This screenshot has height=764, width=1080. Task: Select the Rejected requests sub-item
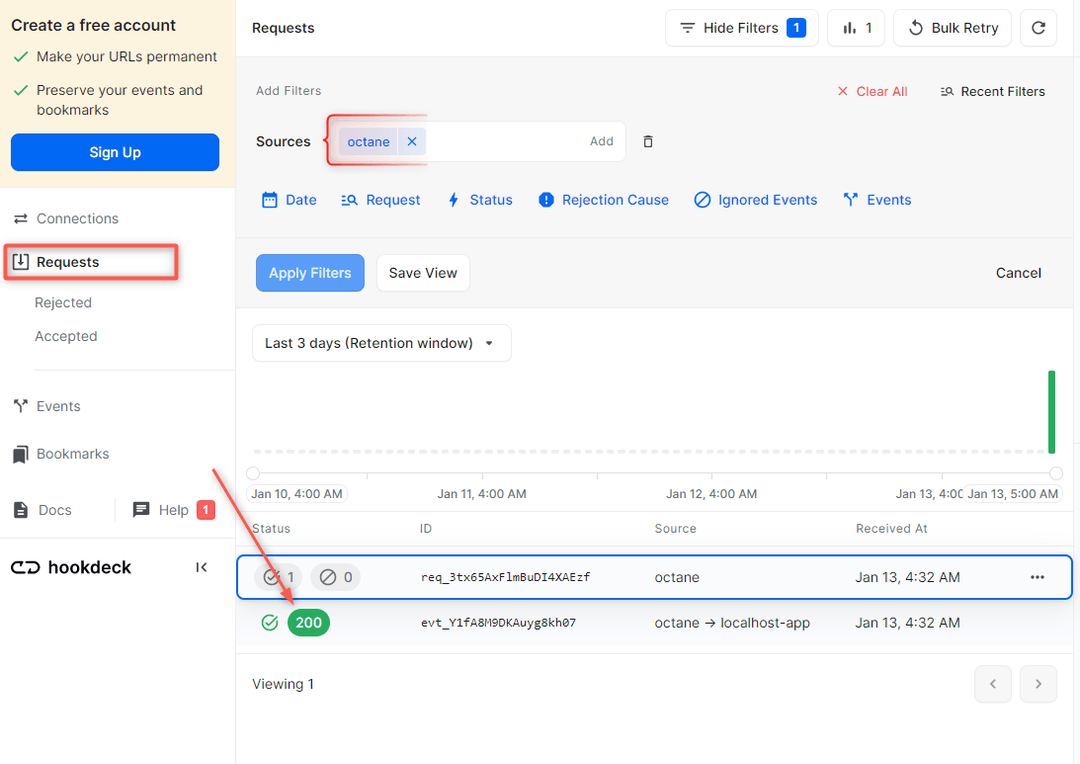coord(63,302)
